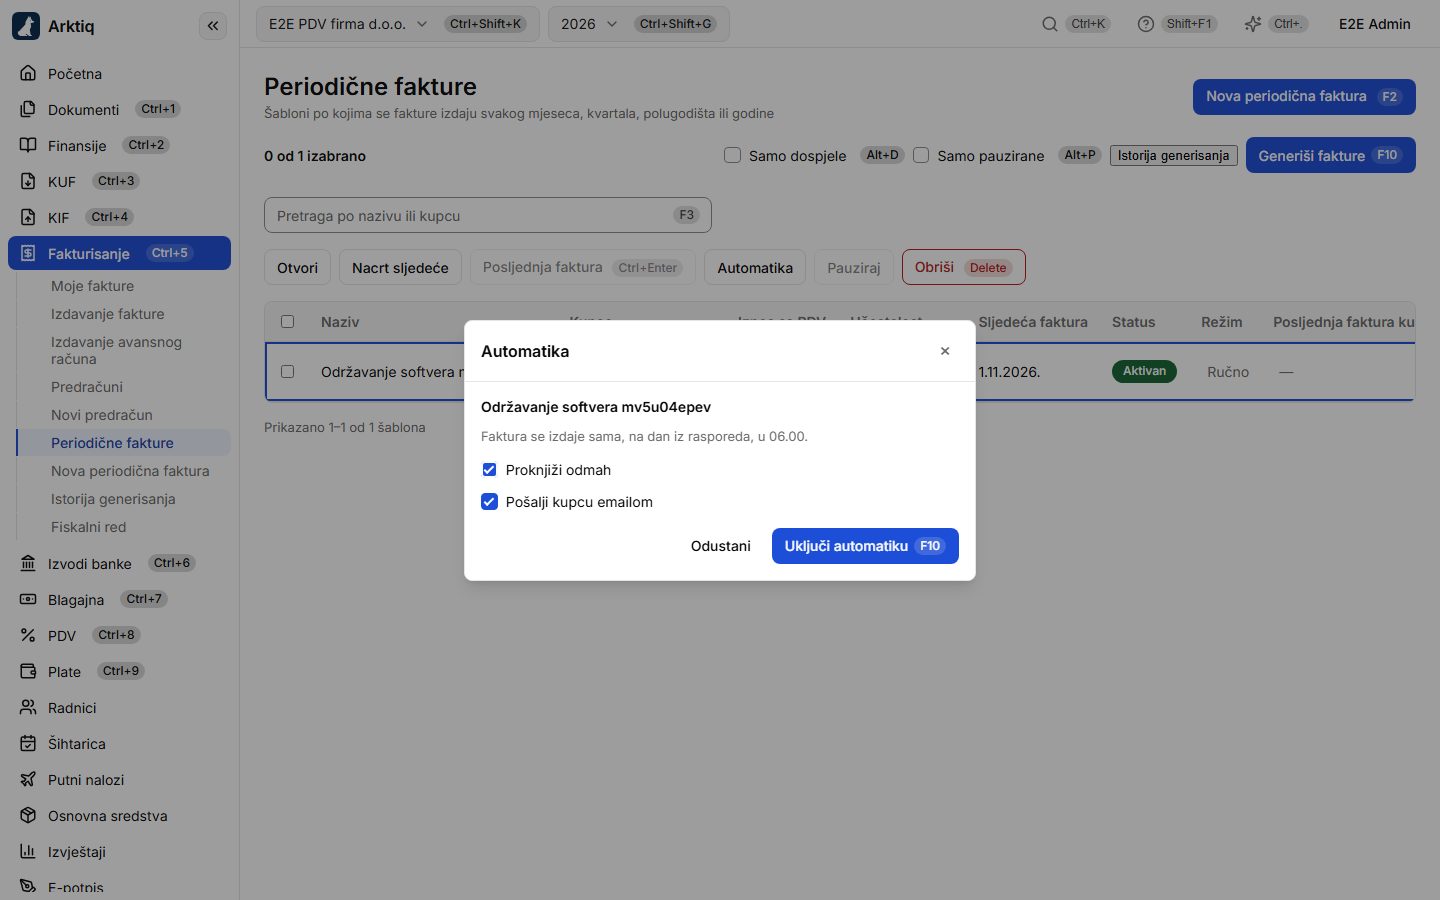Uncheck Pošalji kupcu emailom checkbox

[x=490, y=502]
